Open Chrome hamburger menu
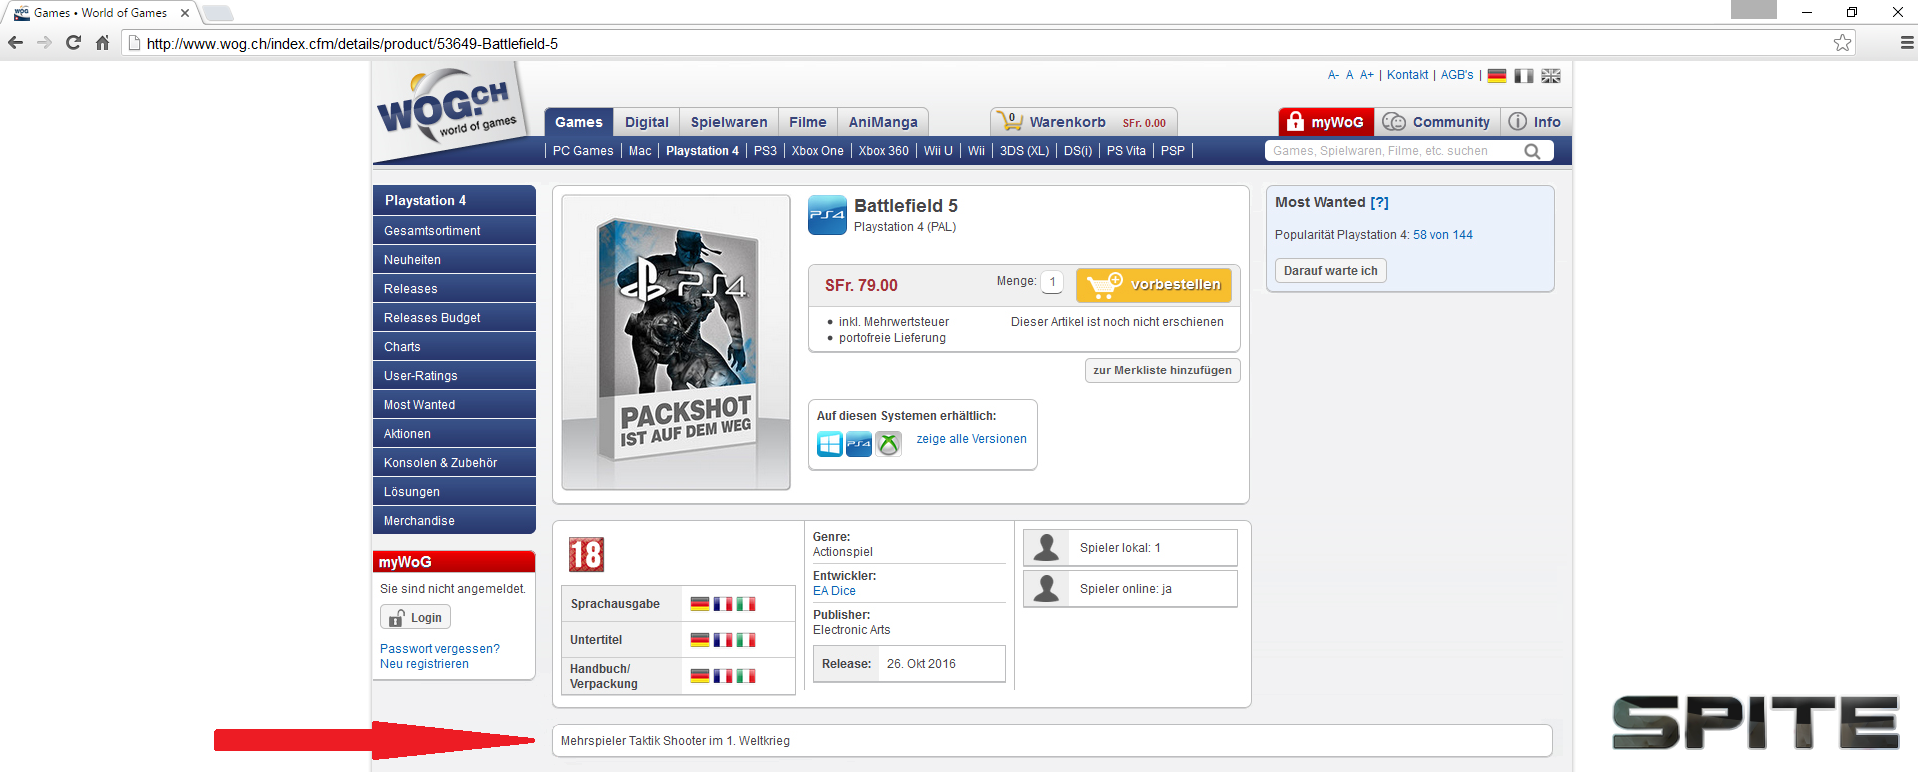The height and width of the screenshot is (772, 1919). pos(1906,43)
